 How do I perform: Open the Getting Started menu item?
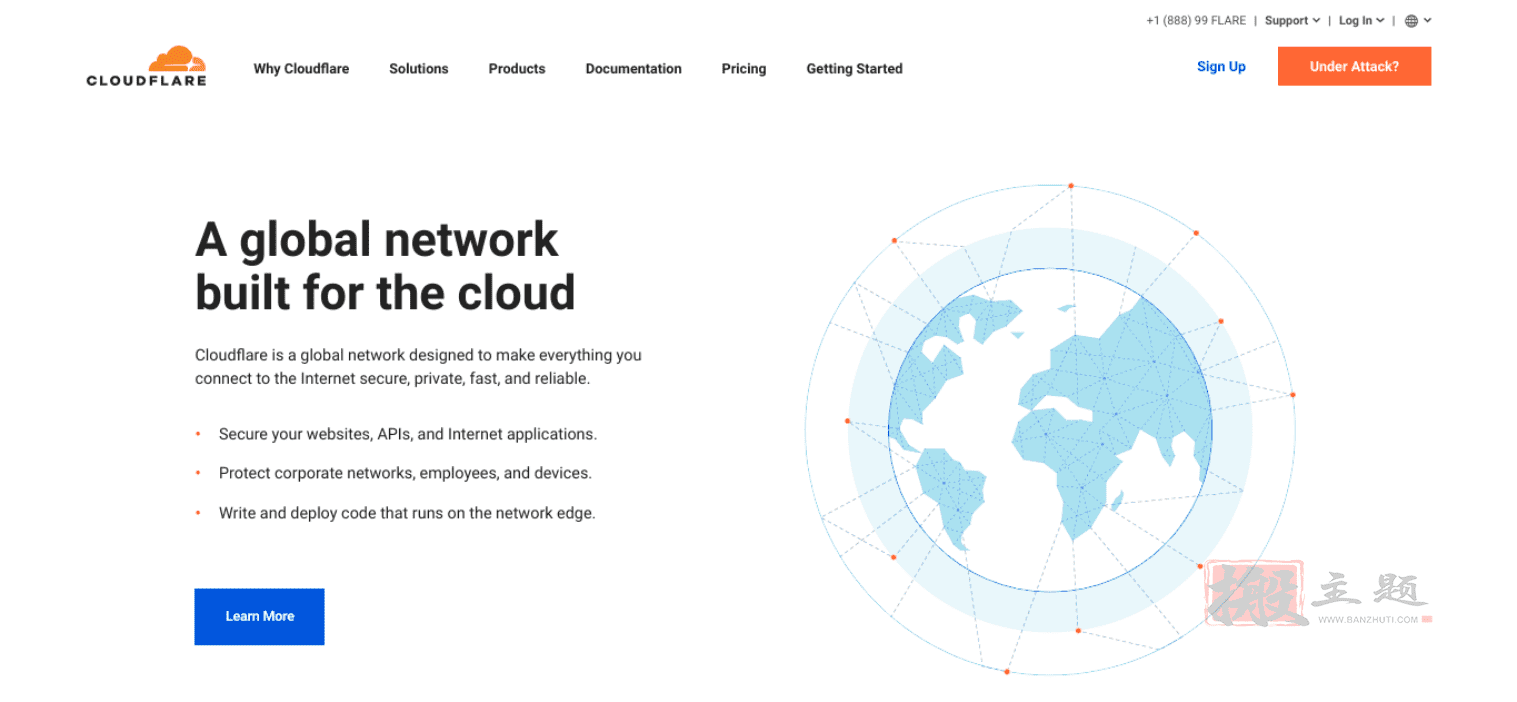click(x=855, y=69)
